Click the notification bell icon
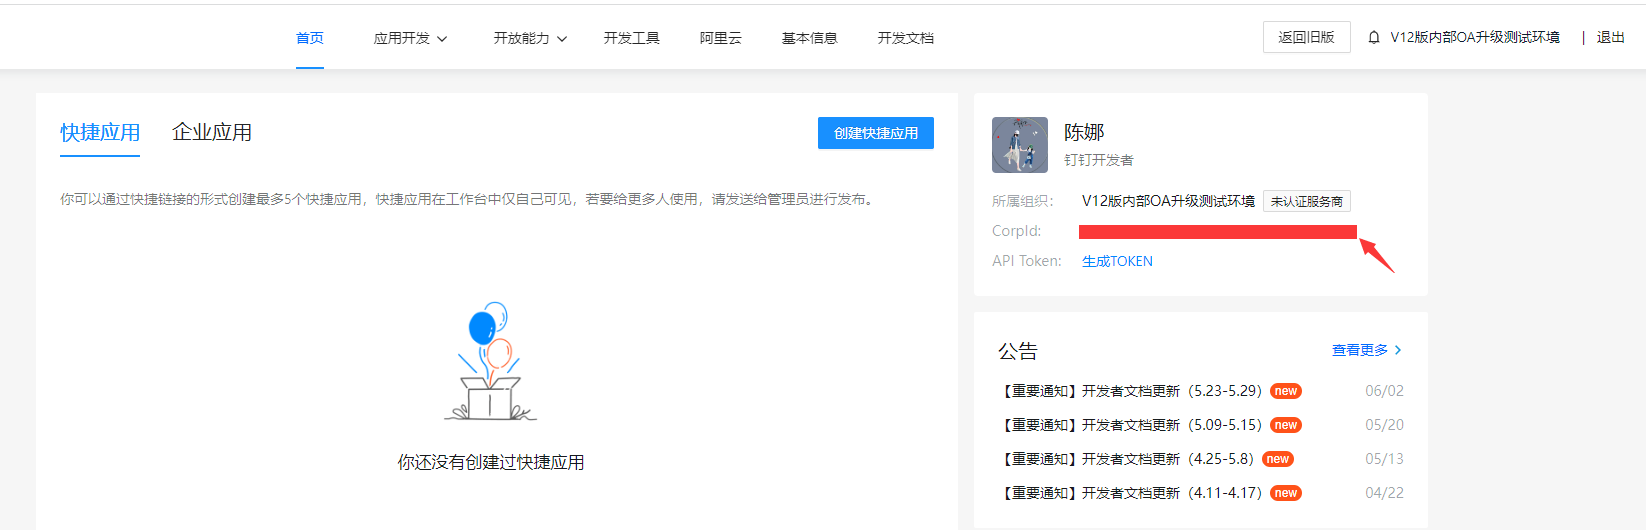Image resolution: width=1646 pixels, height=530 pixels. [x=1374, y=38]
